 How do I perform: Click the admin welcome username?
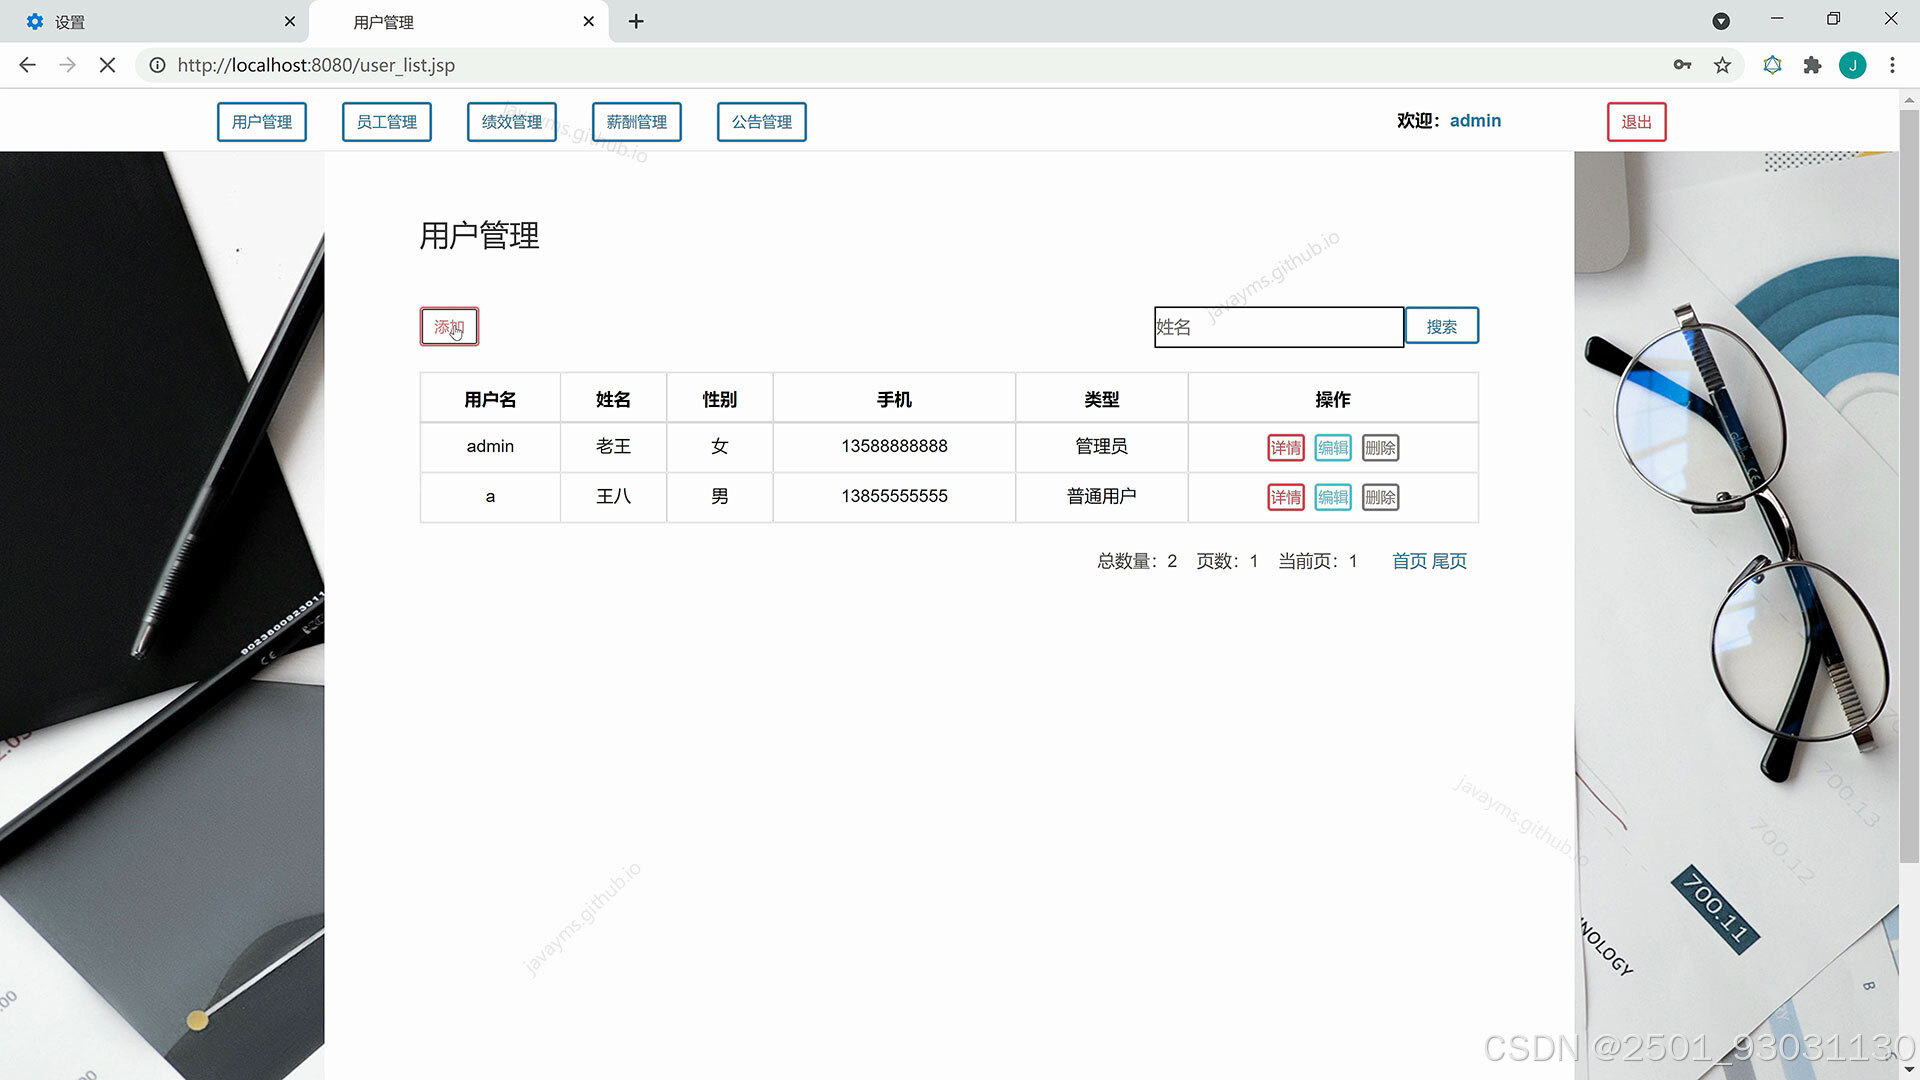pyautogui.click(x=1475, y=121)
